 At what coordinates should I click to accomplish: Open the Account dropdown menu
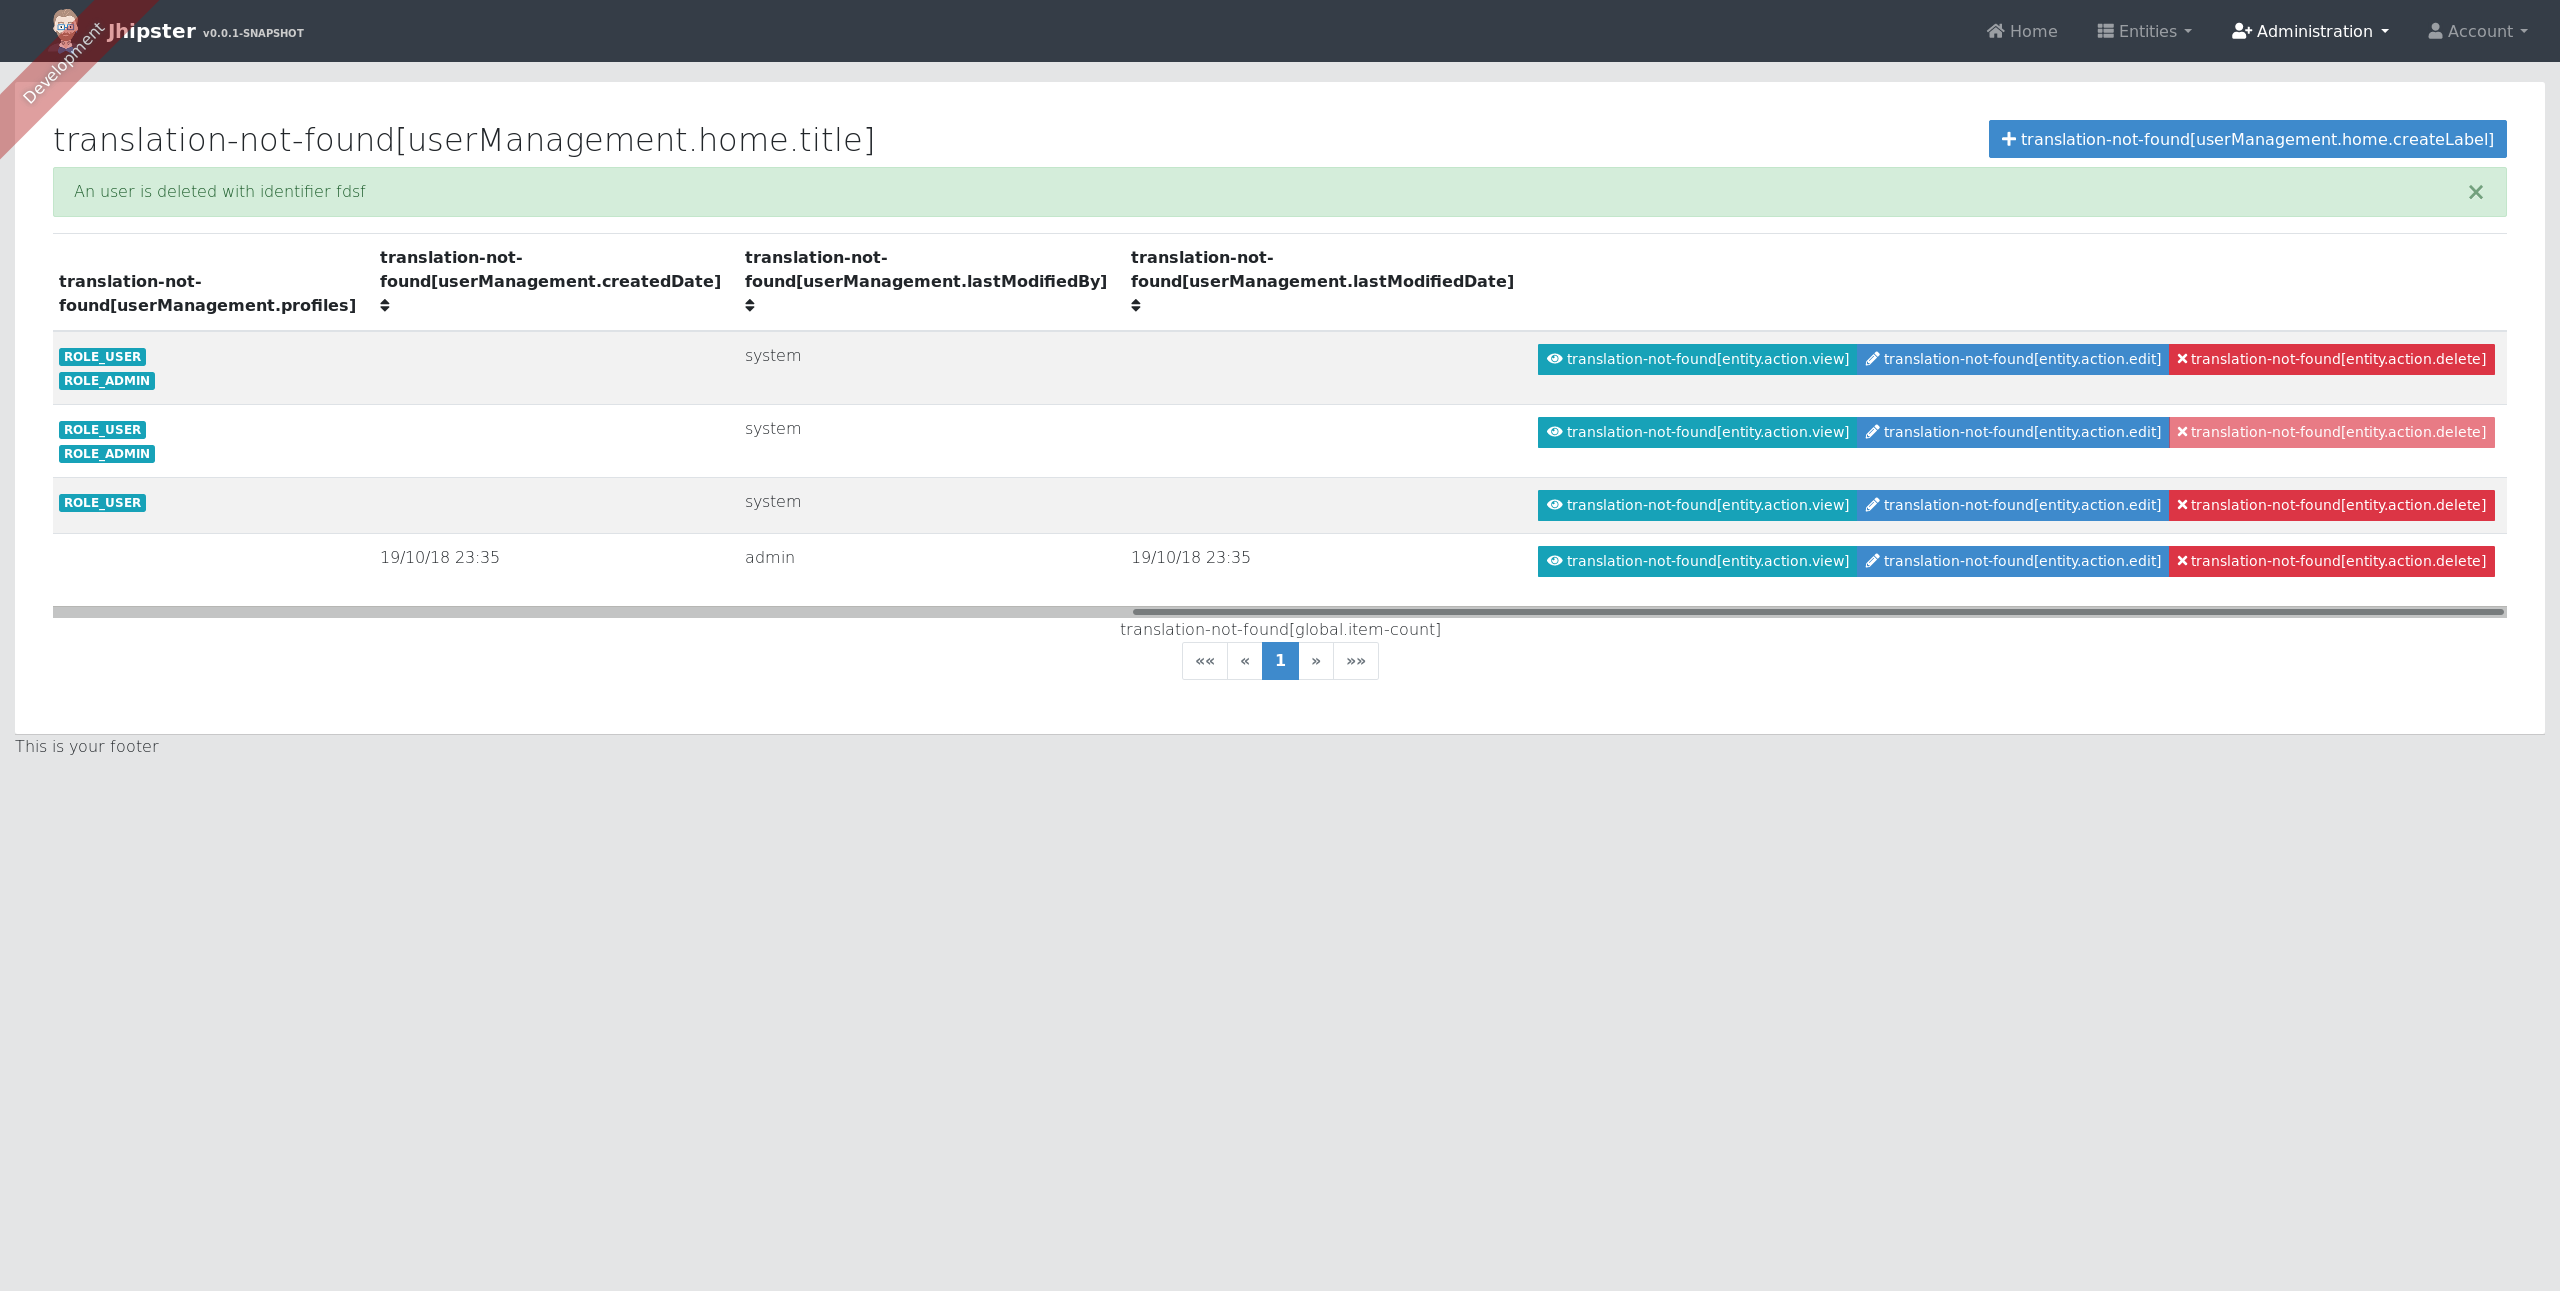(x=2477, y=31)
